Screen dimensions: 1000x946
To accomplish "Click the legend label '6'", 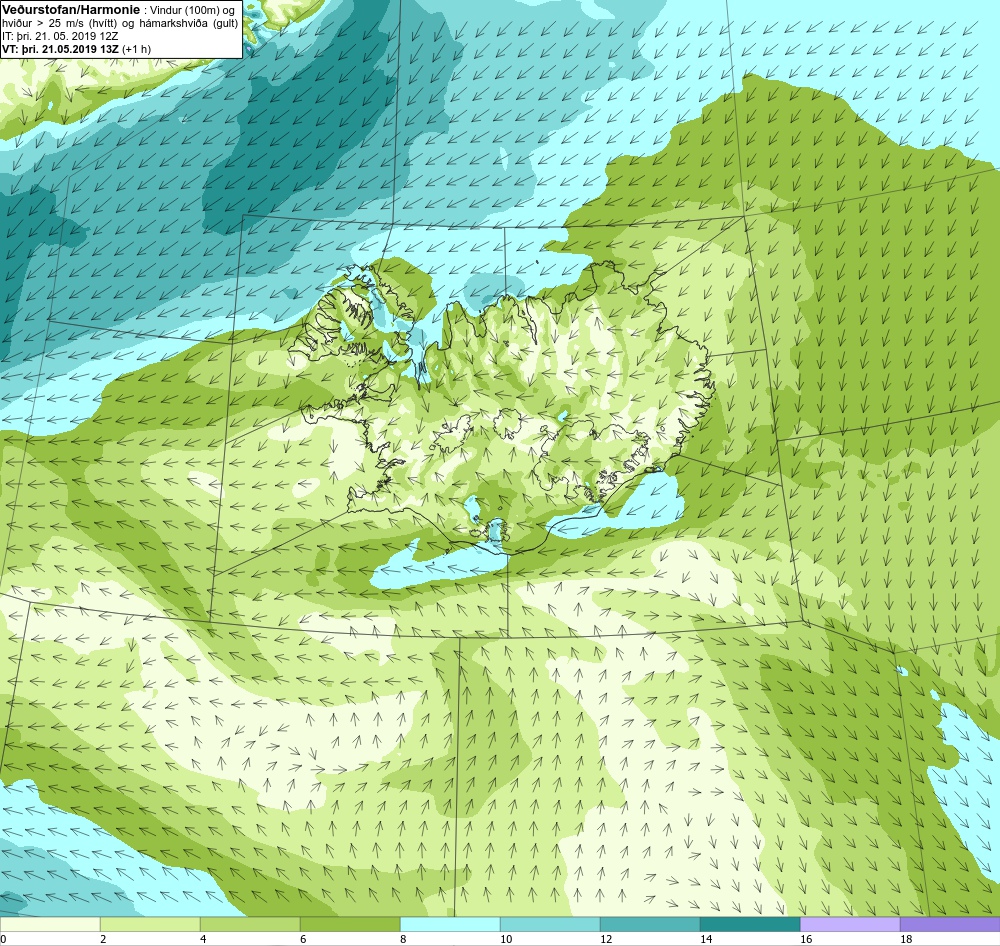I will (303, 939).
